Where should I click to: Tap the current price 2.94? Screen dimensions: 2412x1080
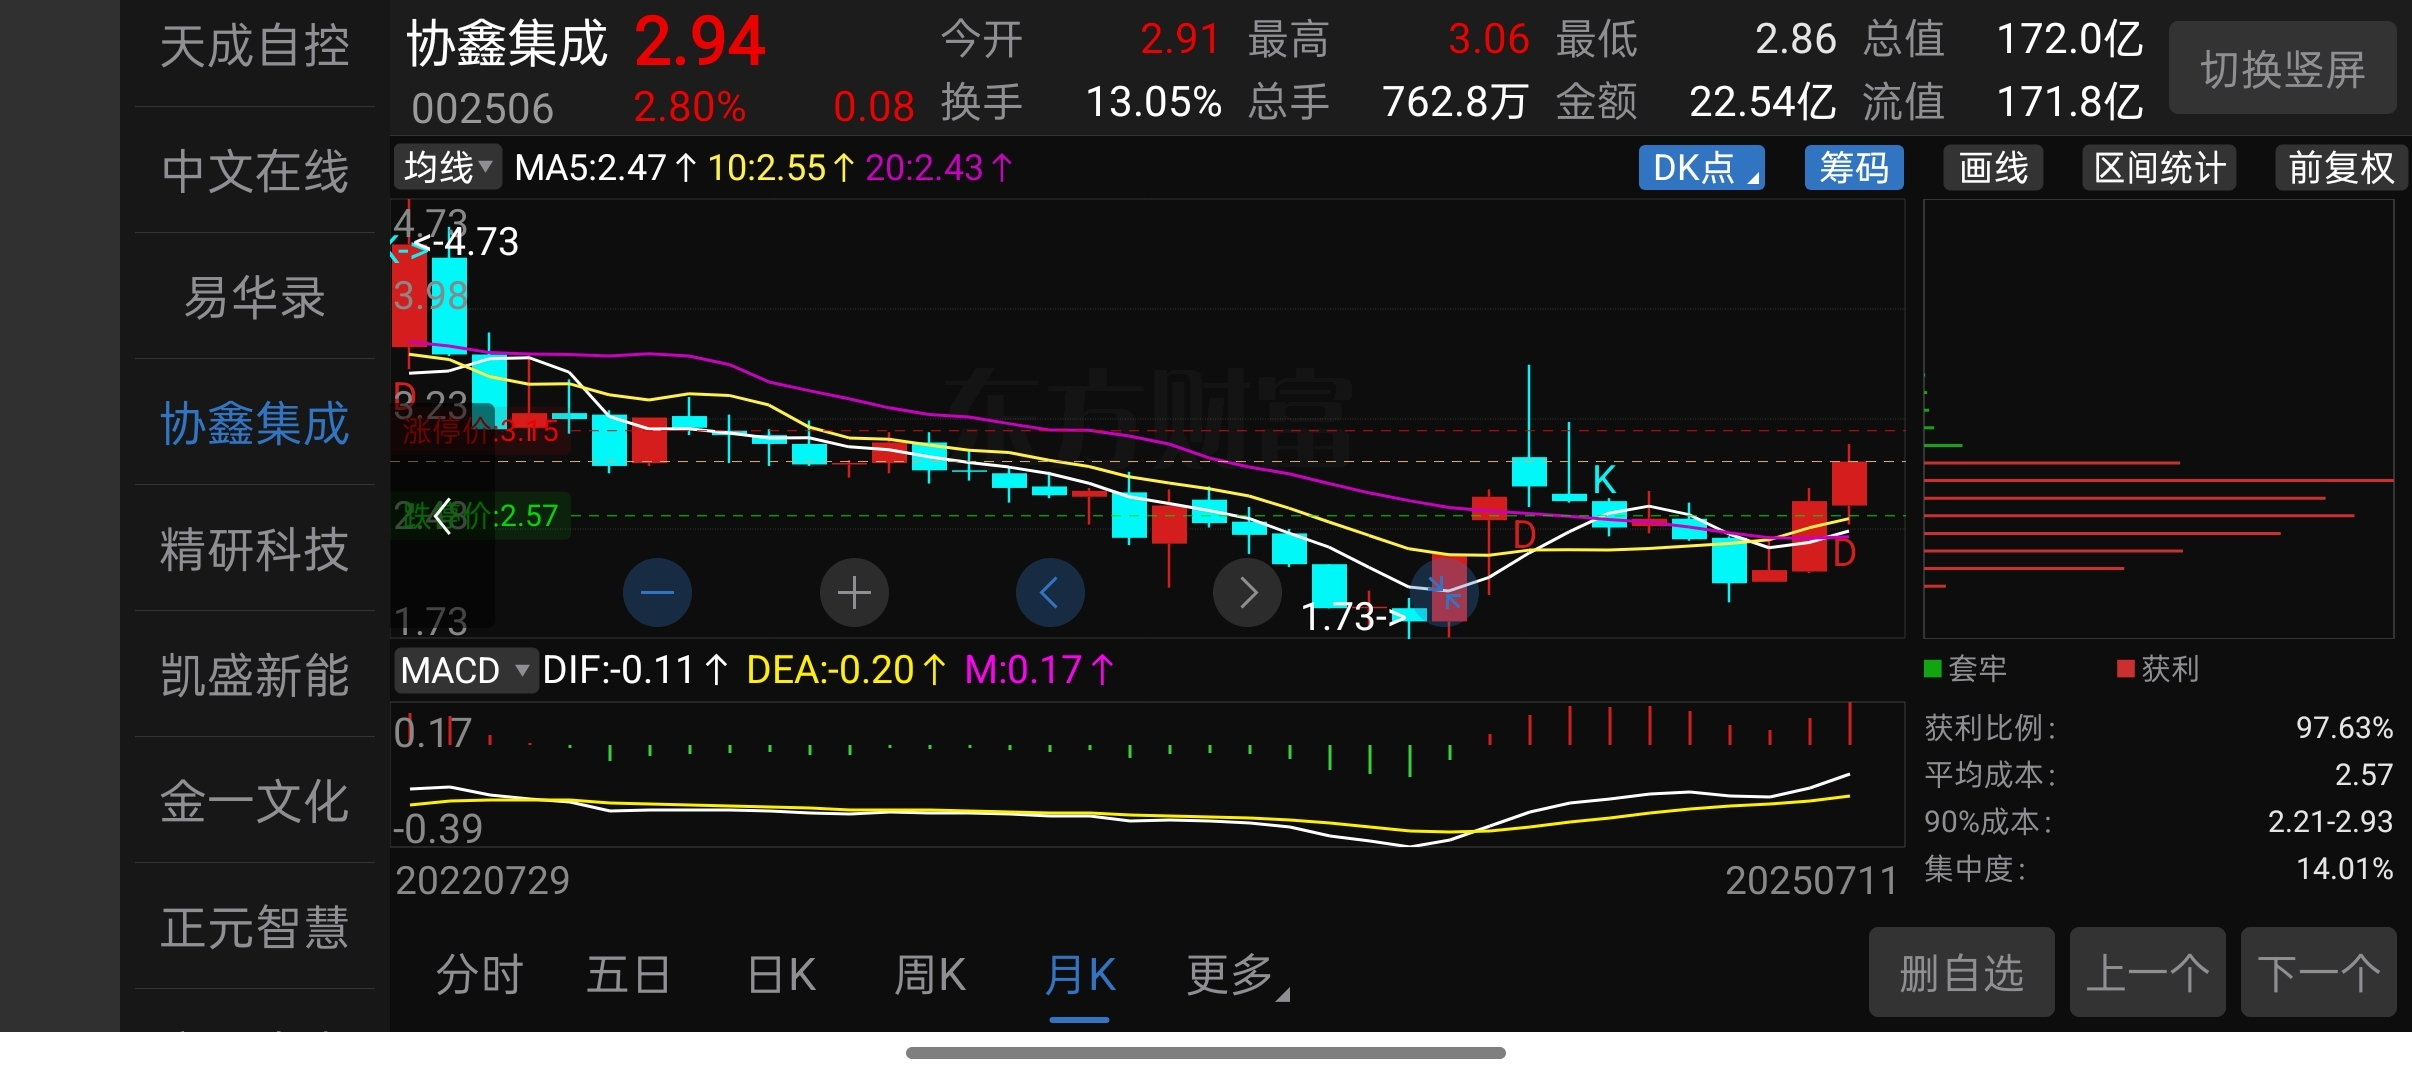pyautogui.click(x=700, y=42)
